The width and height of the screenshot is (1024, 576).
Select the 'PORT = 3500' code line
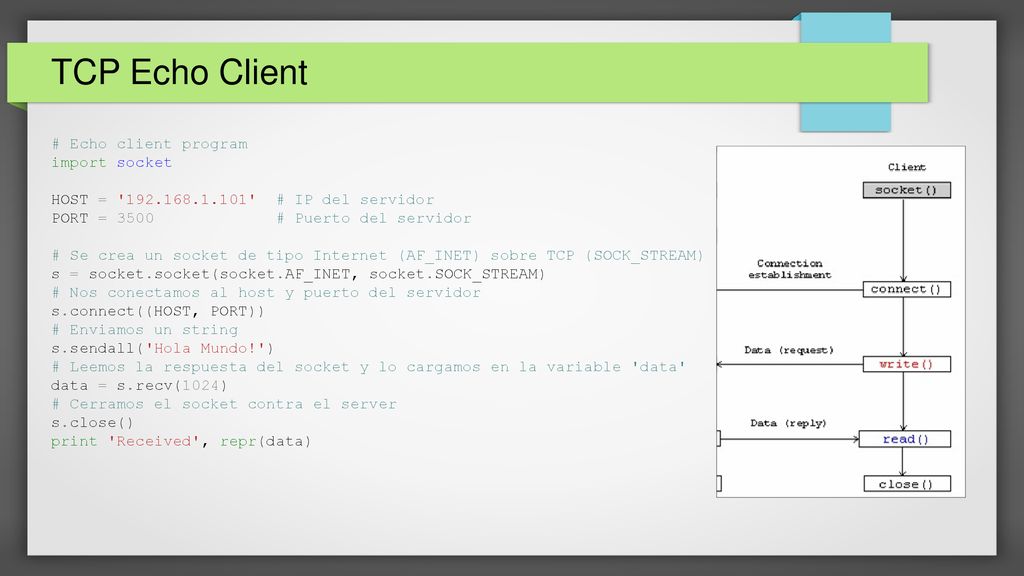tap(103, 218)
